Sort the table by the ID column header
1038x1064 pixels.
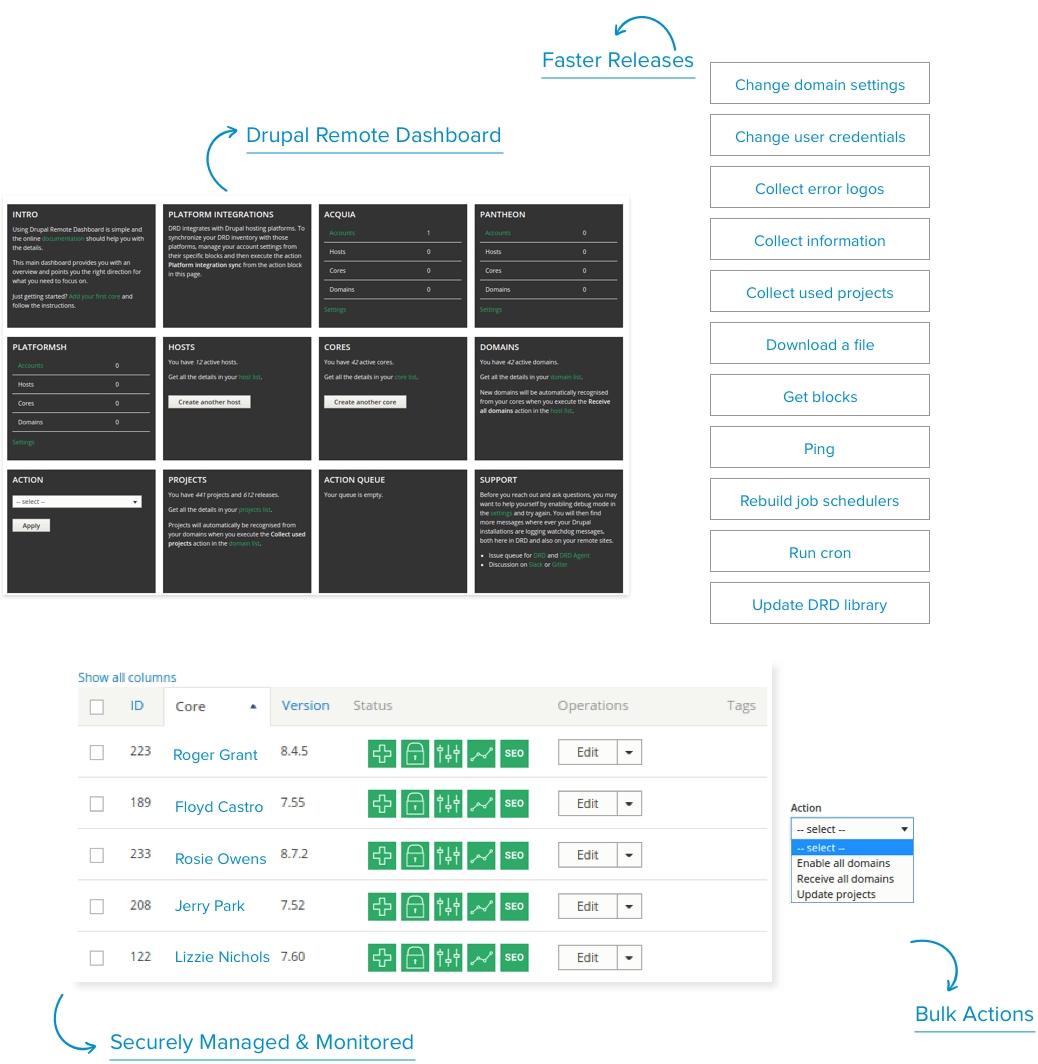(x=137, y=706)
